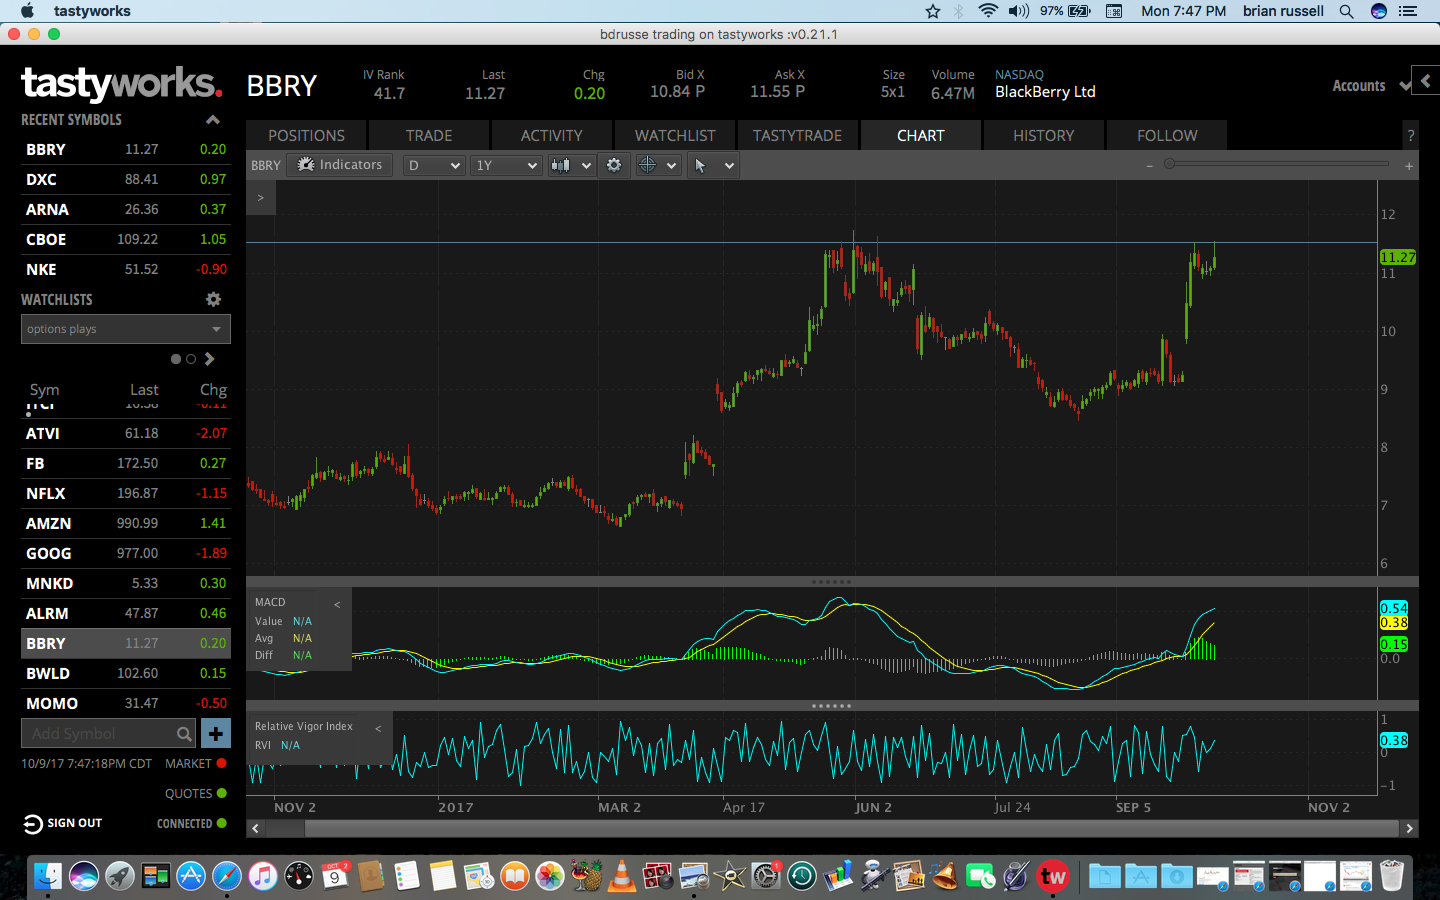Open the Indicators panel
This screenshot has height=900, width=1440.
click(x=340, y=165)
